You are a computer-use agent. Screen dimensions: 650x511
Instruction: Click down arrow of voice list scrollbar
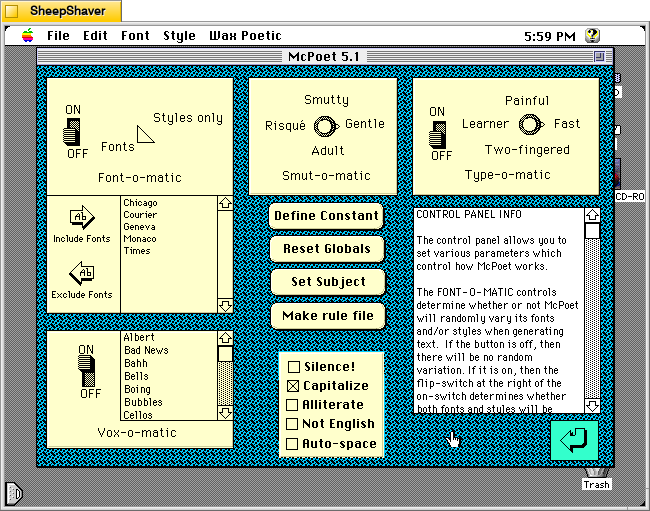225,413
